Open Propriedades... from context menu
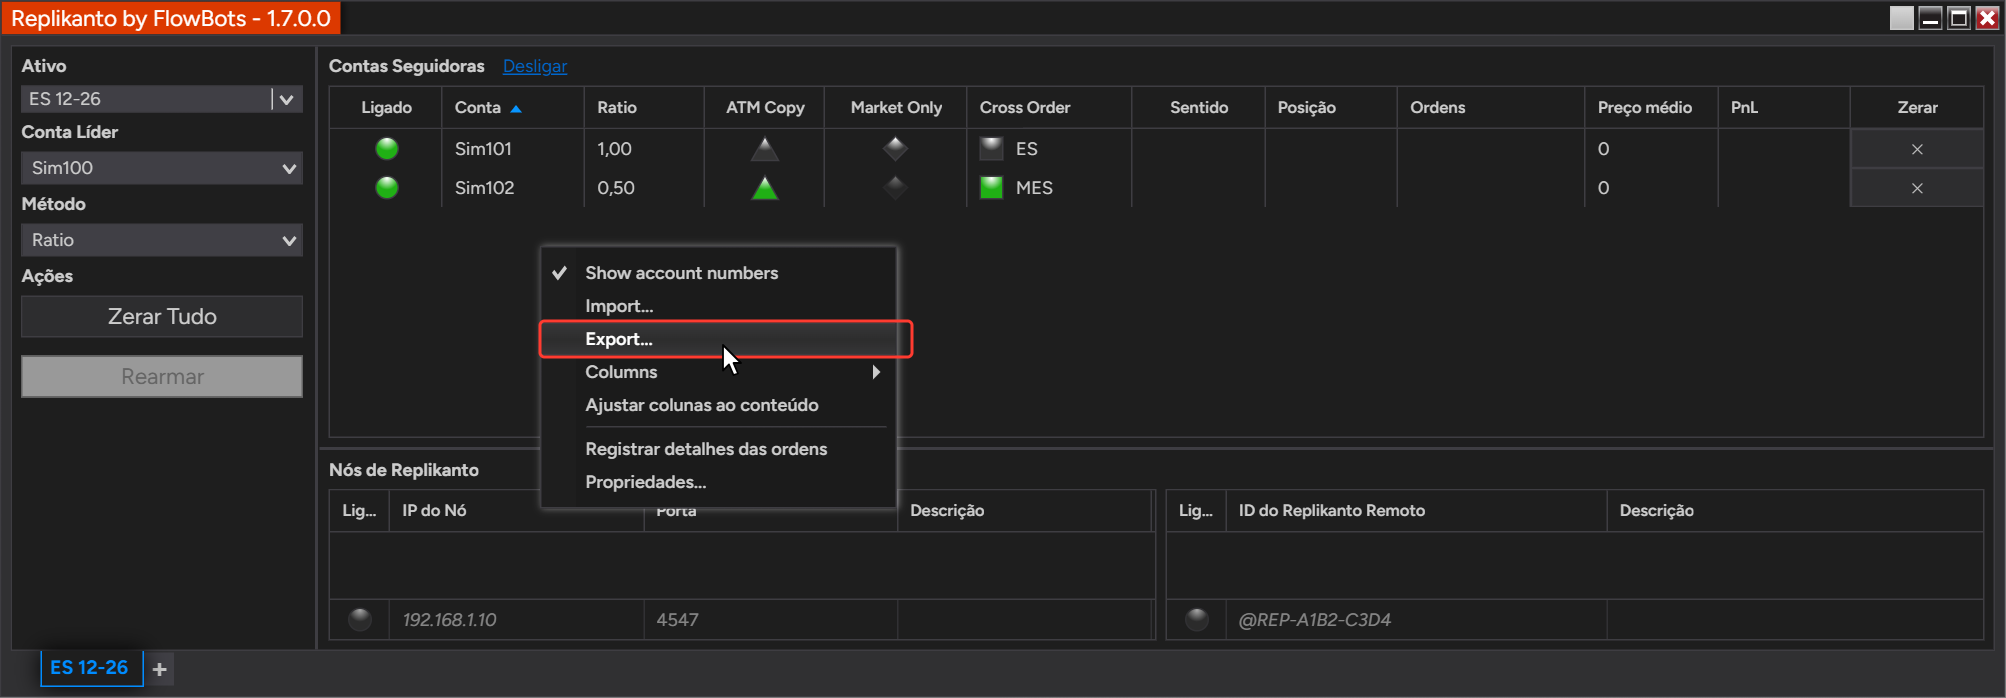This screenshot has height=698, width=2006. click(x=718, y=482)
